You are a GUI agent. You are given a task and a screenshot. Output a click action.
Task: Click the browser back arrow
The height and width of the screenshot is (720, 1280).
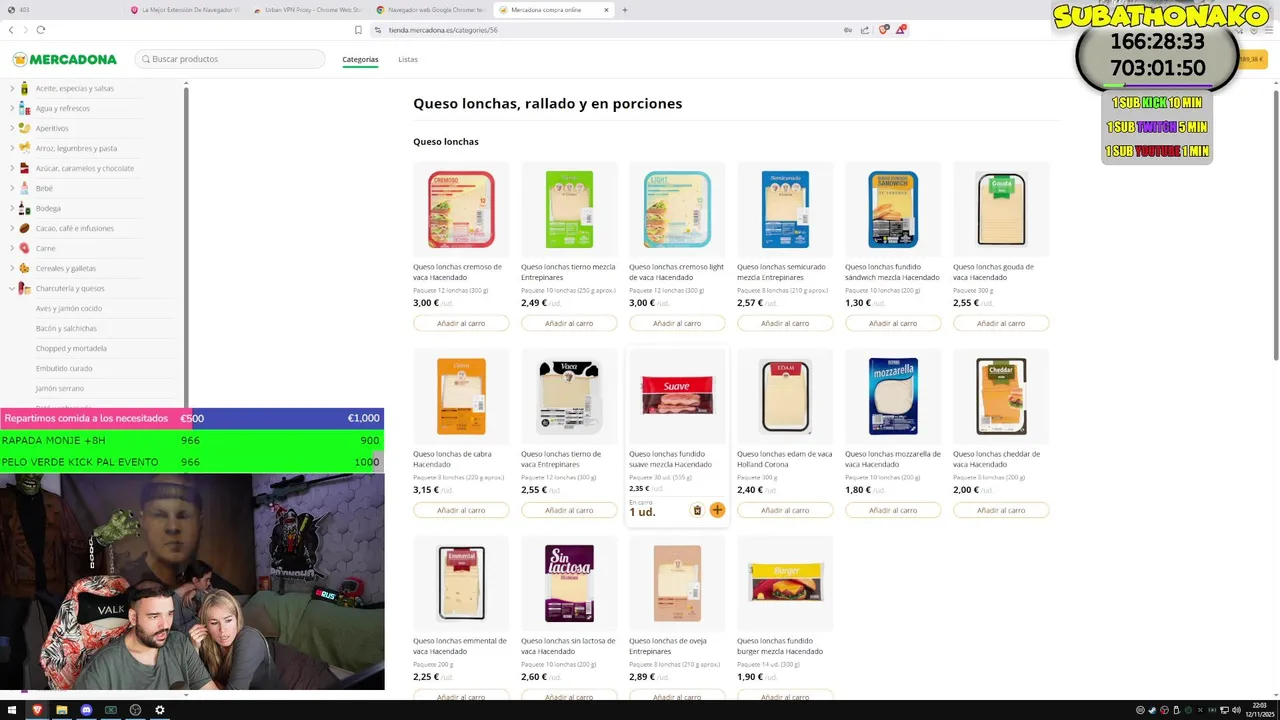11,30
